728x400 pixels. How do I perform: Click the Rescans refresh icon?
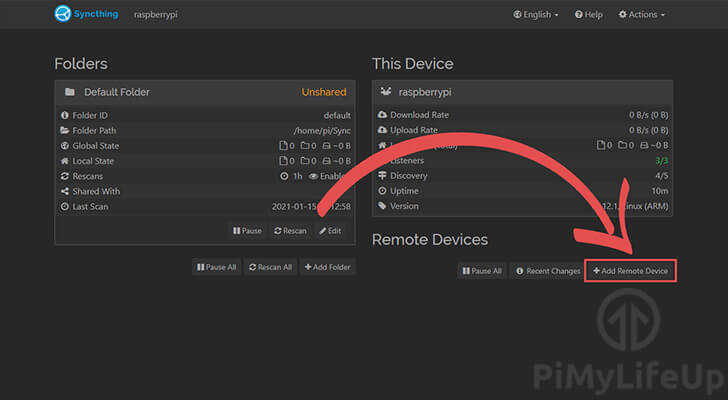pos(65,176)
